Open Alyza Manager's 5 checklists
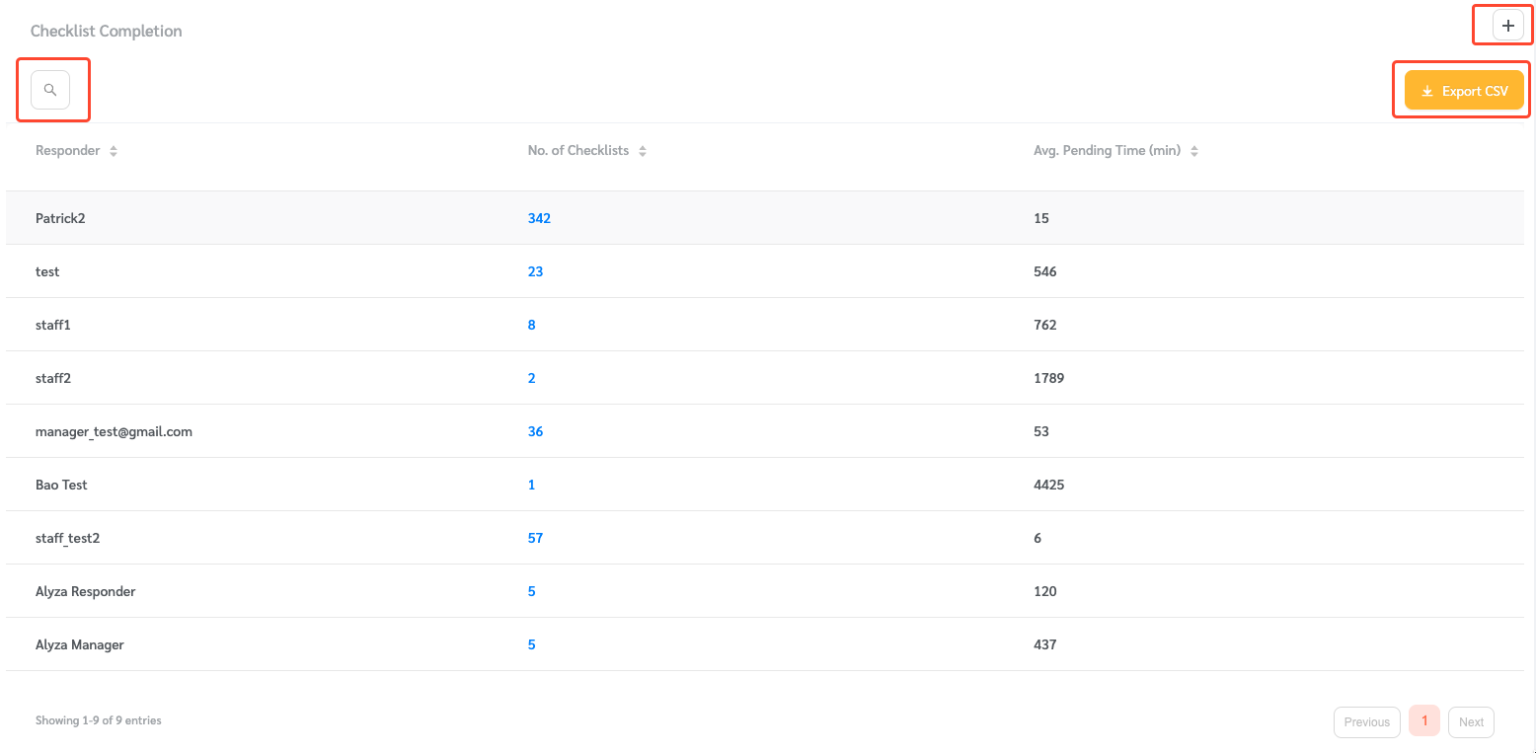 pos(531,644)
